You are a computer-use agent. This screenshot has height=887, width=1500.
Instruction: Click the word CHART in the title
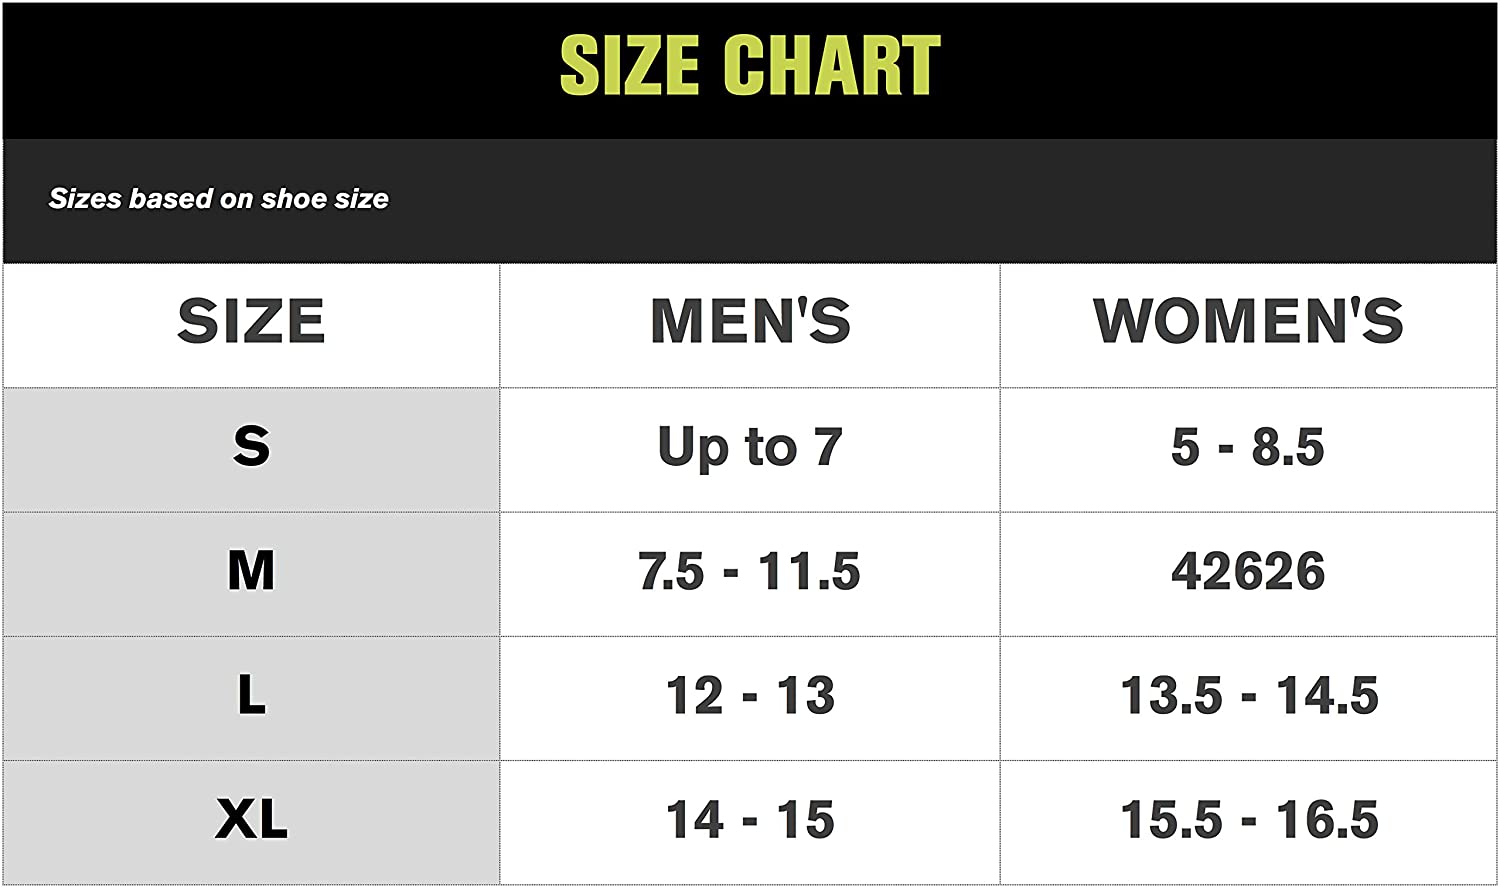point(832,65)
